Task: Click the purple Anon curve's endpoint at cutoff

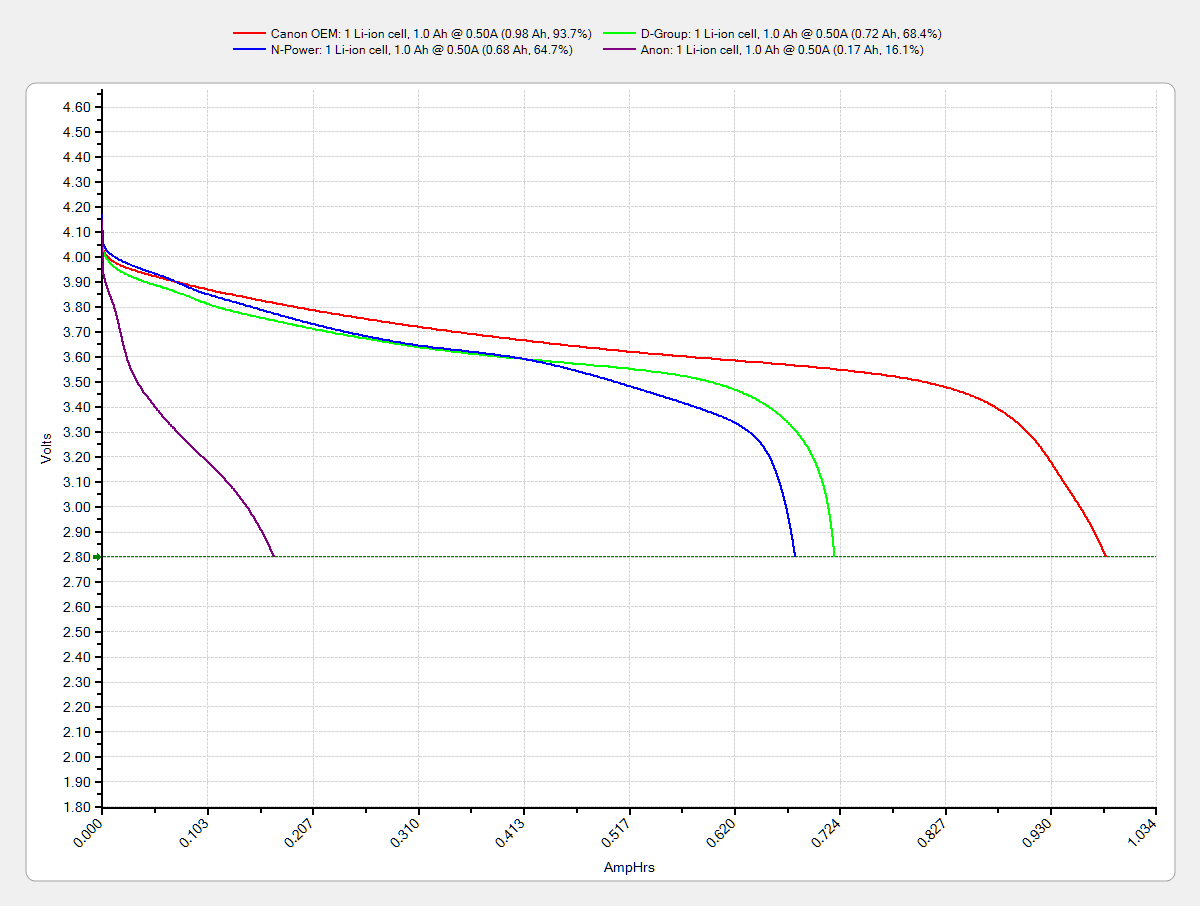Action: coord(274,556)
